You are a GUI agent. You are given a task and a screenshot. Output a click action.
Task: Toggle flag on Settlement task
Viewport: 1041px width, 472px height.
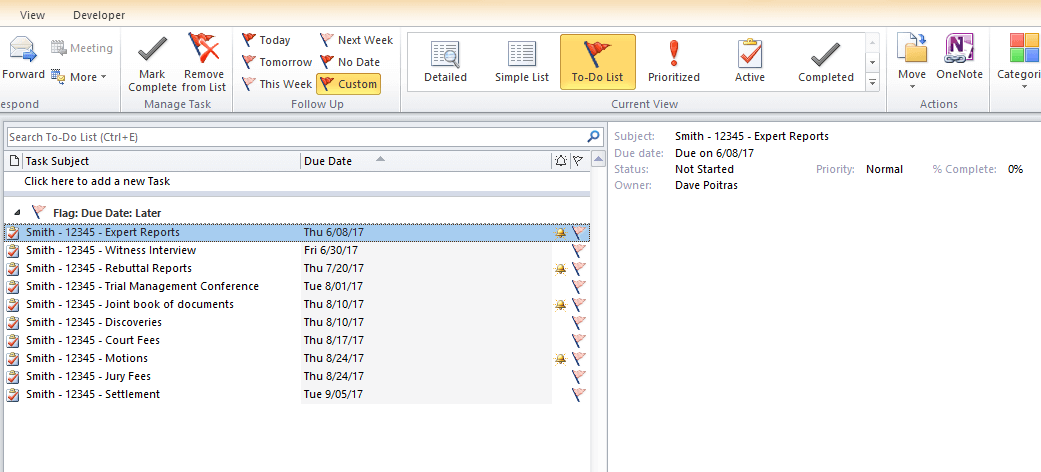pyautogui.click(x=579, y=394)
